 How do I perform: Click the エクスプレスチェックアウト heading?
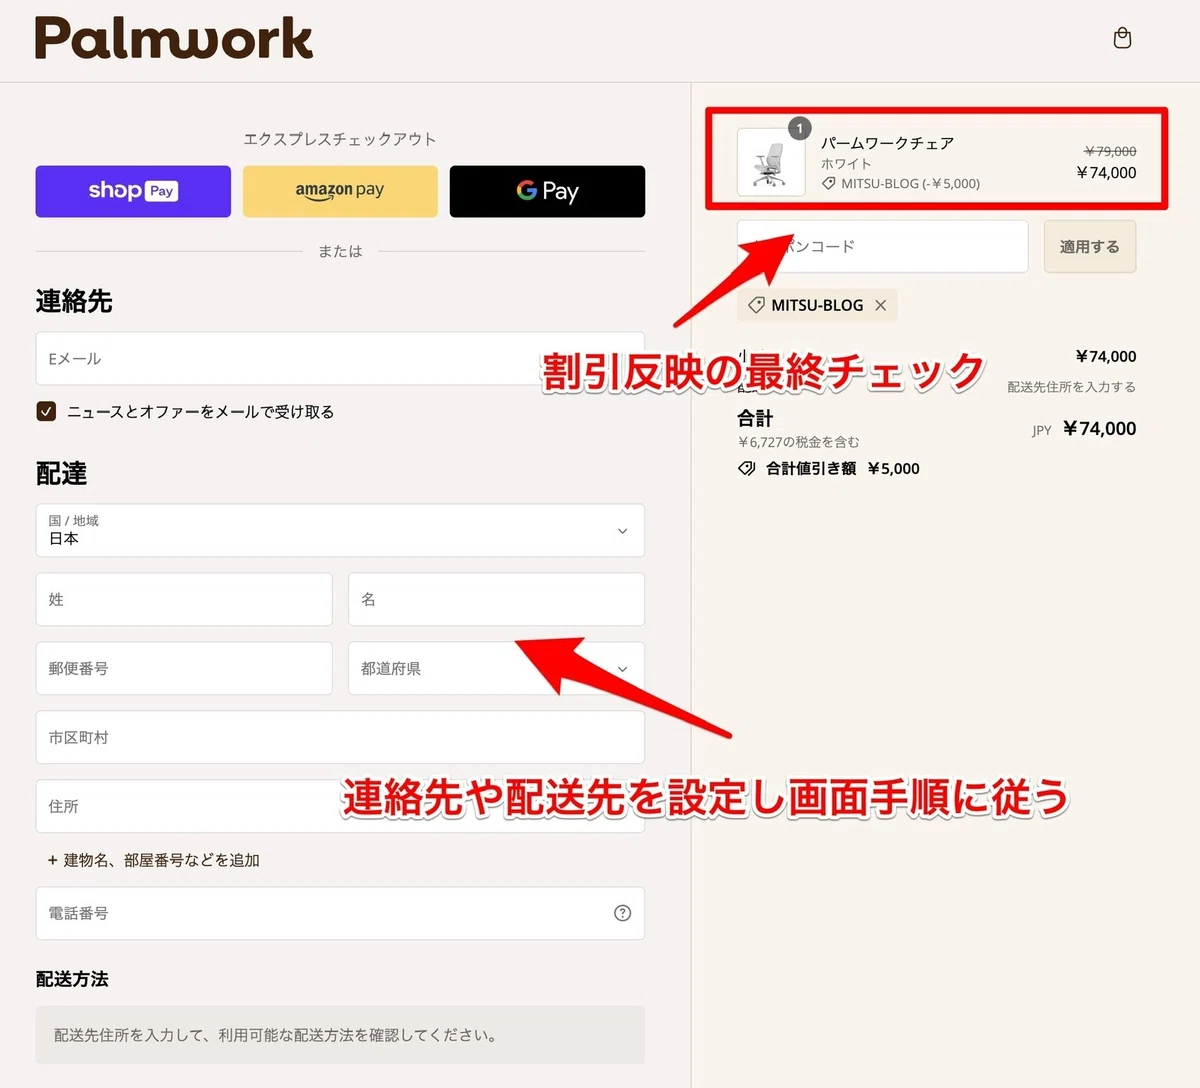(x=340, y=139)
